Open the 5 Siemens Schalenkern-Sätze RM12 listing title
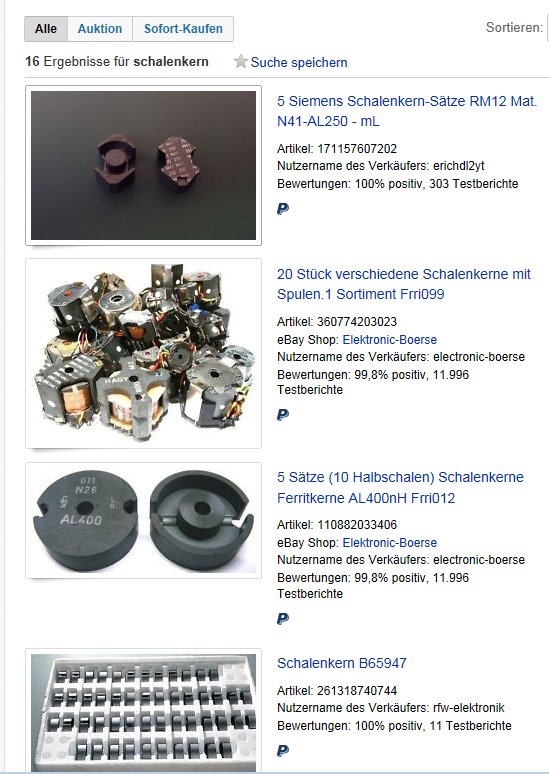Image resolution: width=549 pixels, height=774 pixels. (407, 111)
